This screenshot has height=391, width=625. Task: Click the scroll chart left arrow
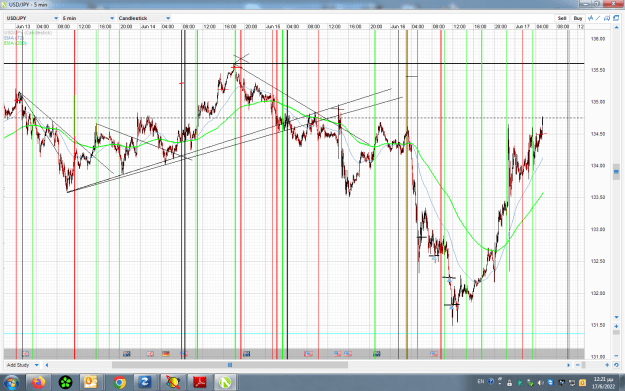pyautogui.click(x=47, y=365)
